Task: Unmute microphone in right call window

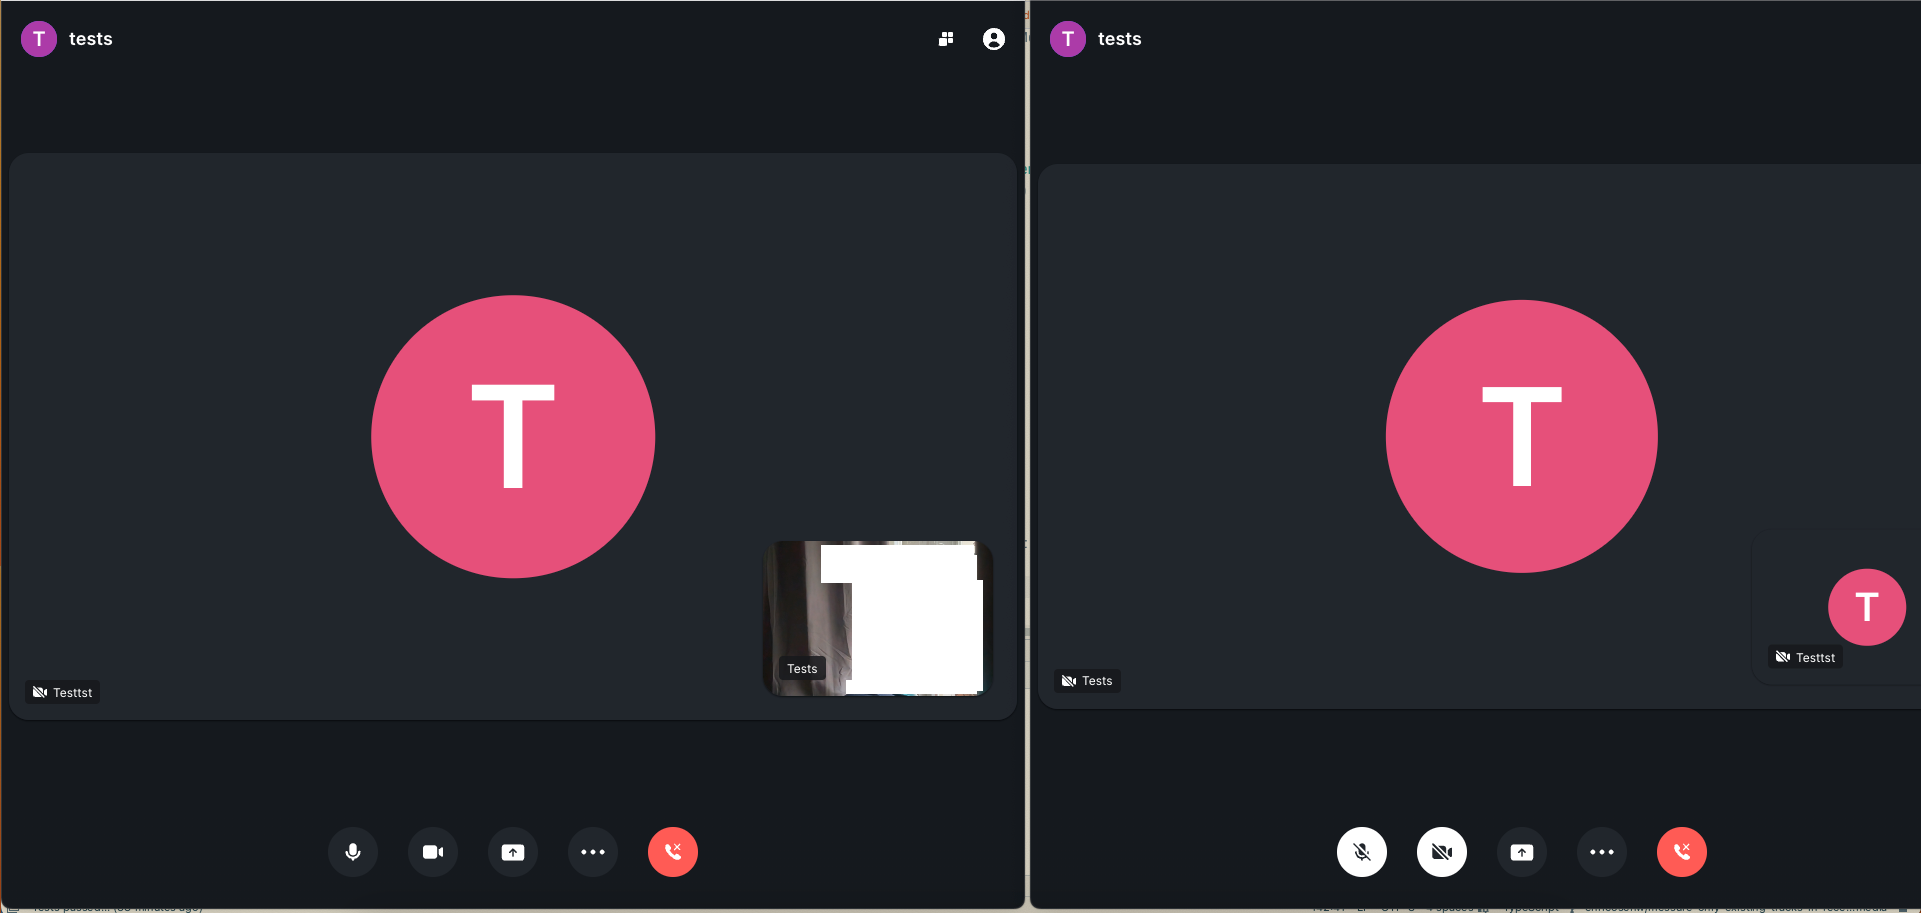Action: coord(1362,852)
